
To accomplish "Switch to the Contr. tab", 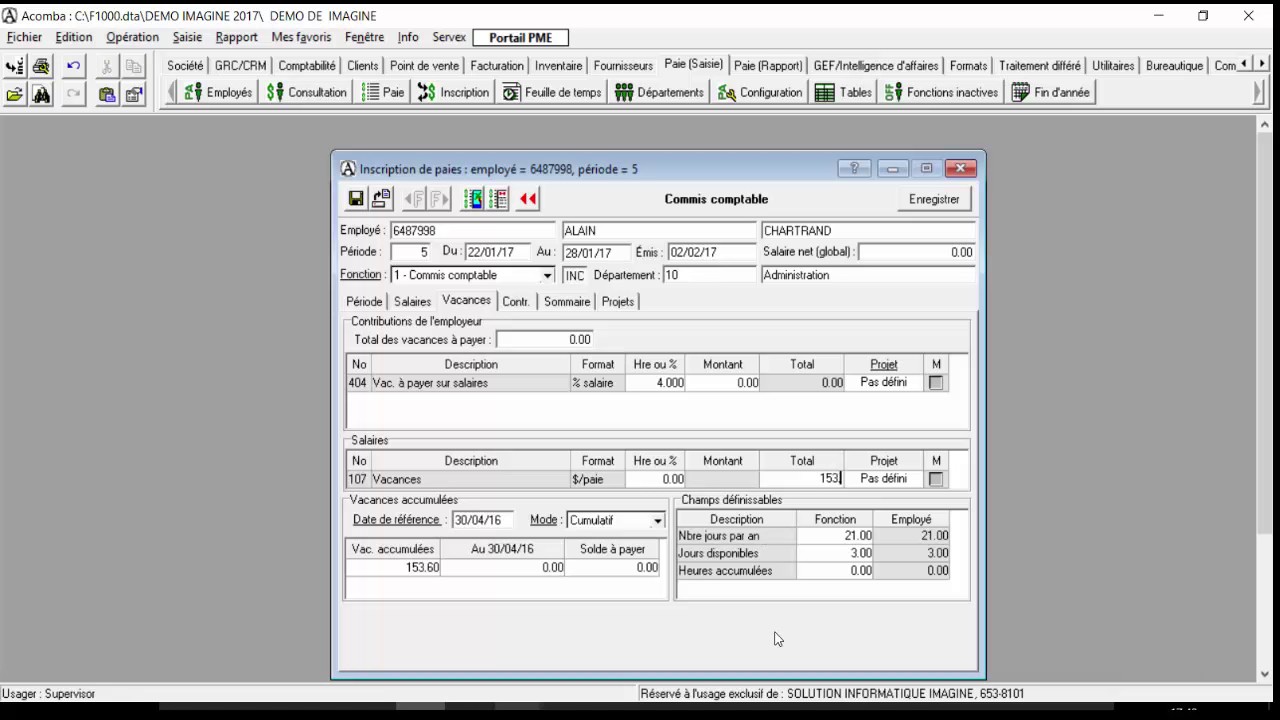I will point(516,301).
